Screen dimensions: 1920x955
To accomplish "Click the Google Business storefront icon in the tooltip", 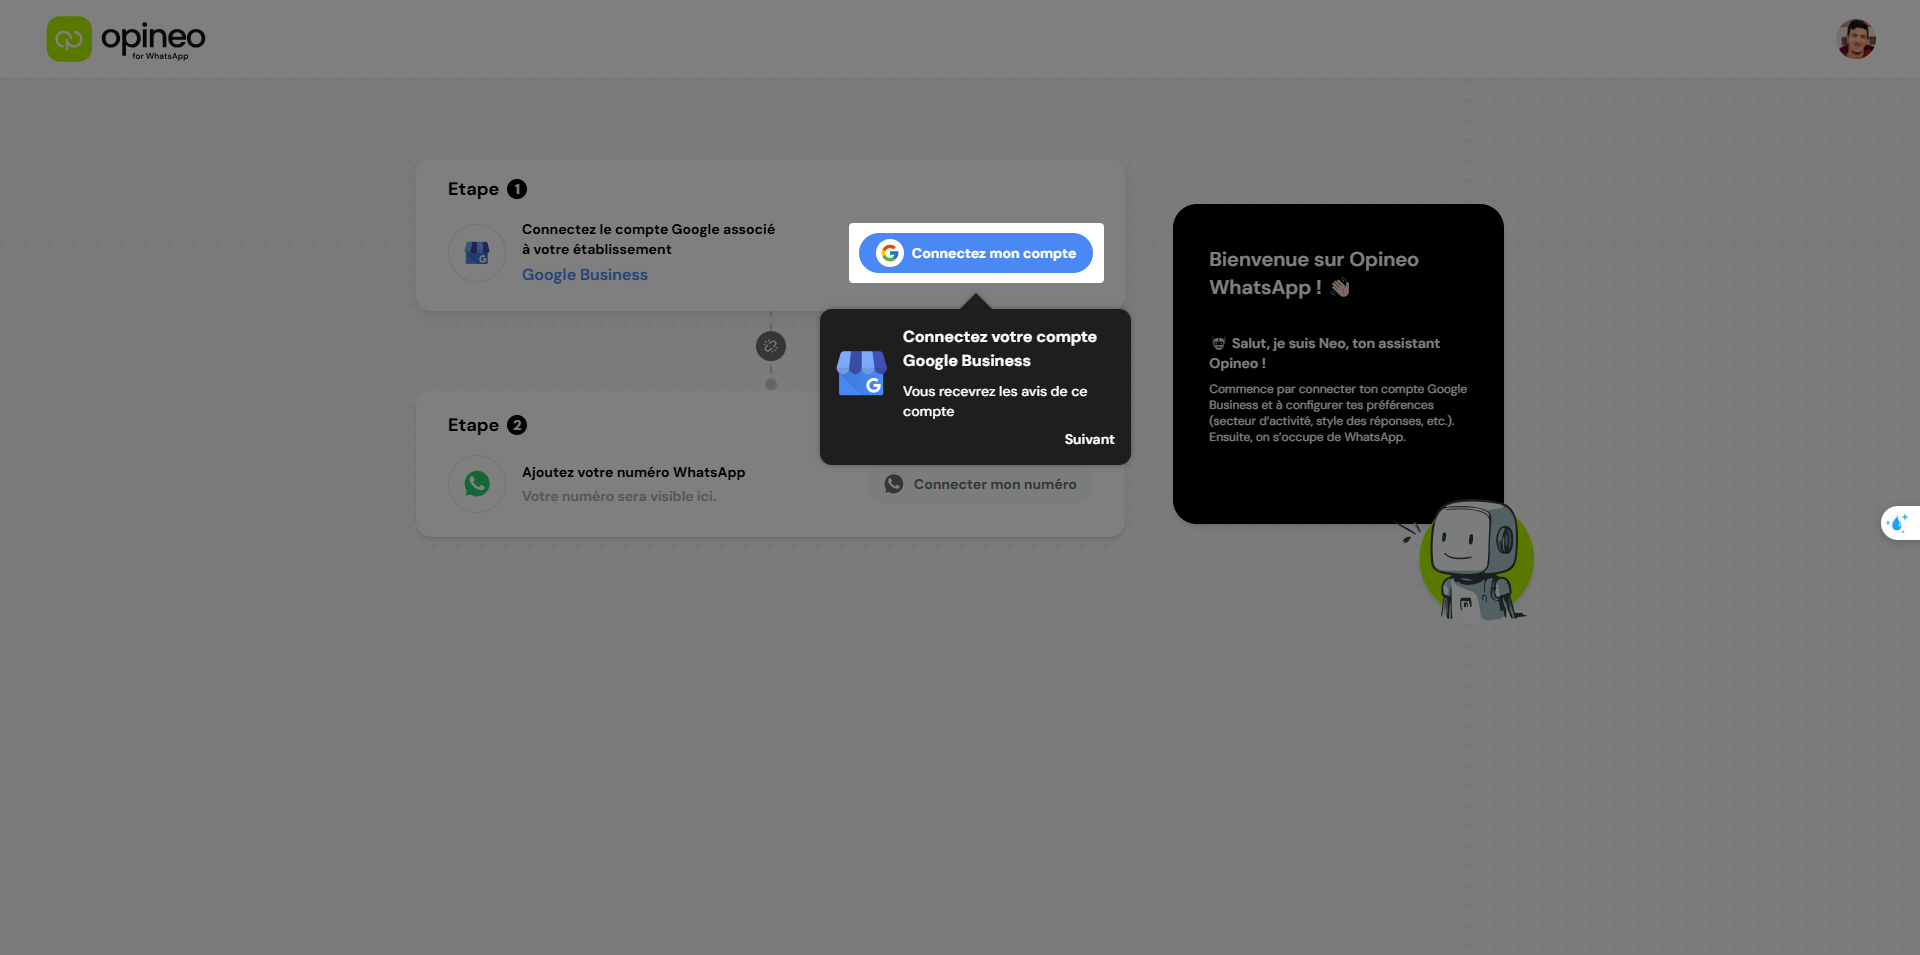I will coord(861,373).
